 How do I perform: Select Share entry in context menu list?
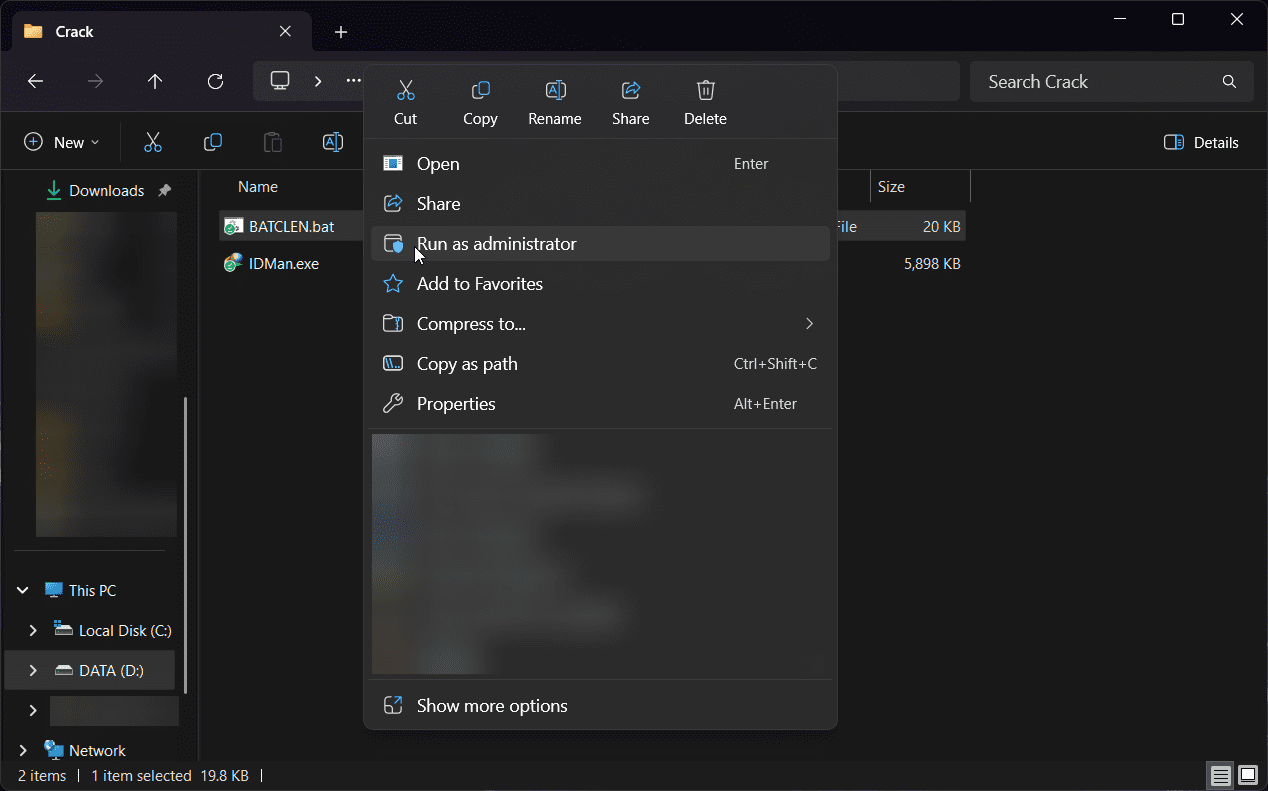tap(600, 204)
